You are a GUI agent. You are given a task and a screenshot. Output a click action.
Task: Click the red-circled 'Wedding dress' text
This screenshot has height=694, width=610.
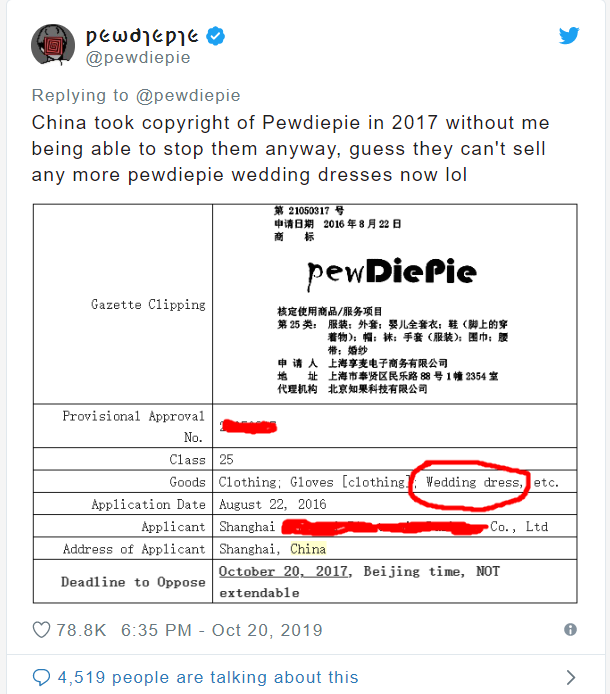(473, 482)
